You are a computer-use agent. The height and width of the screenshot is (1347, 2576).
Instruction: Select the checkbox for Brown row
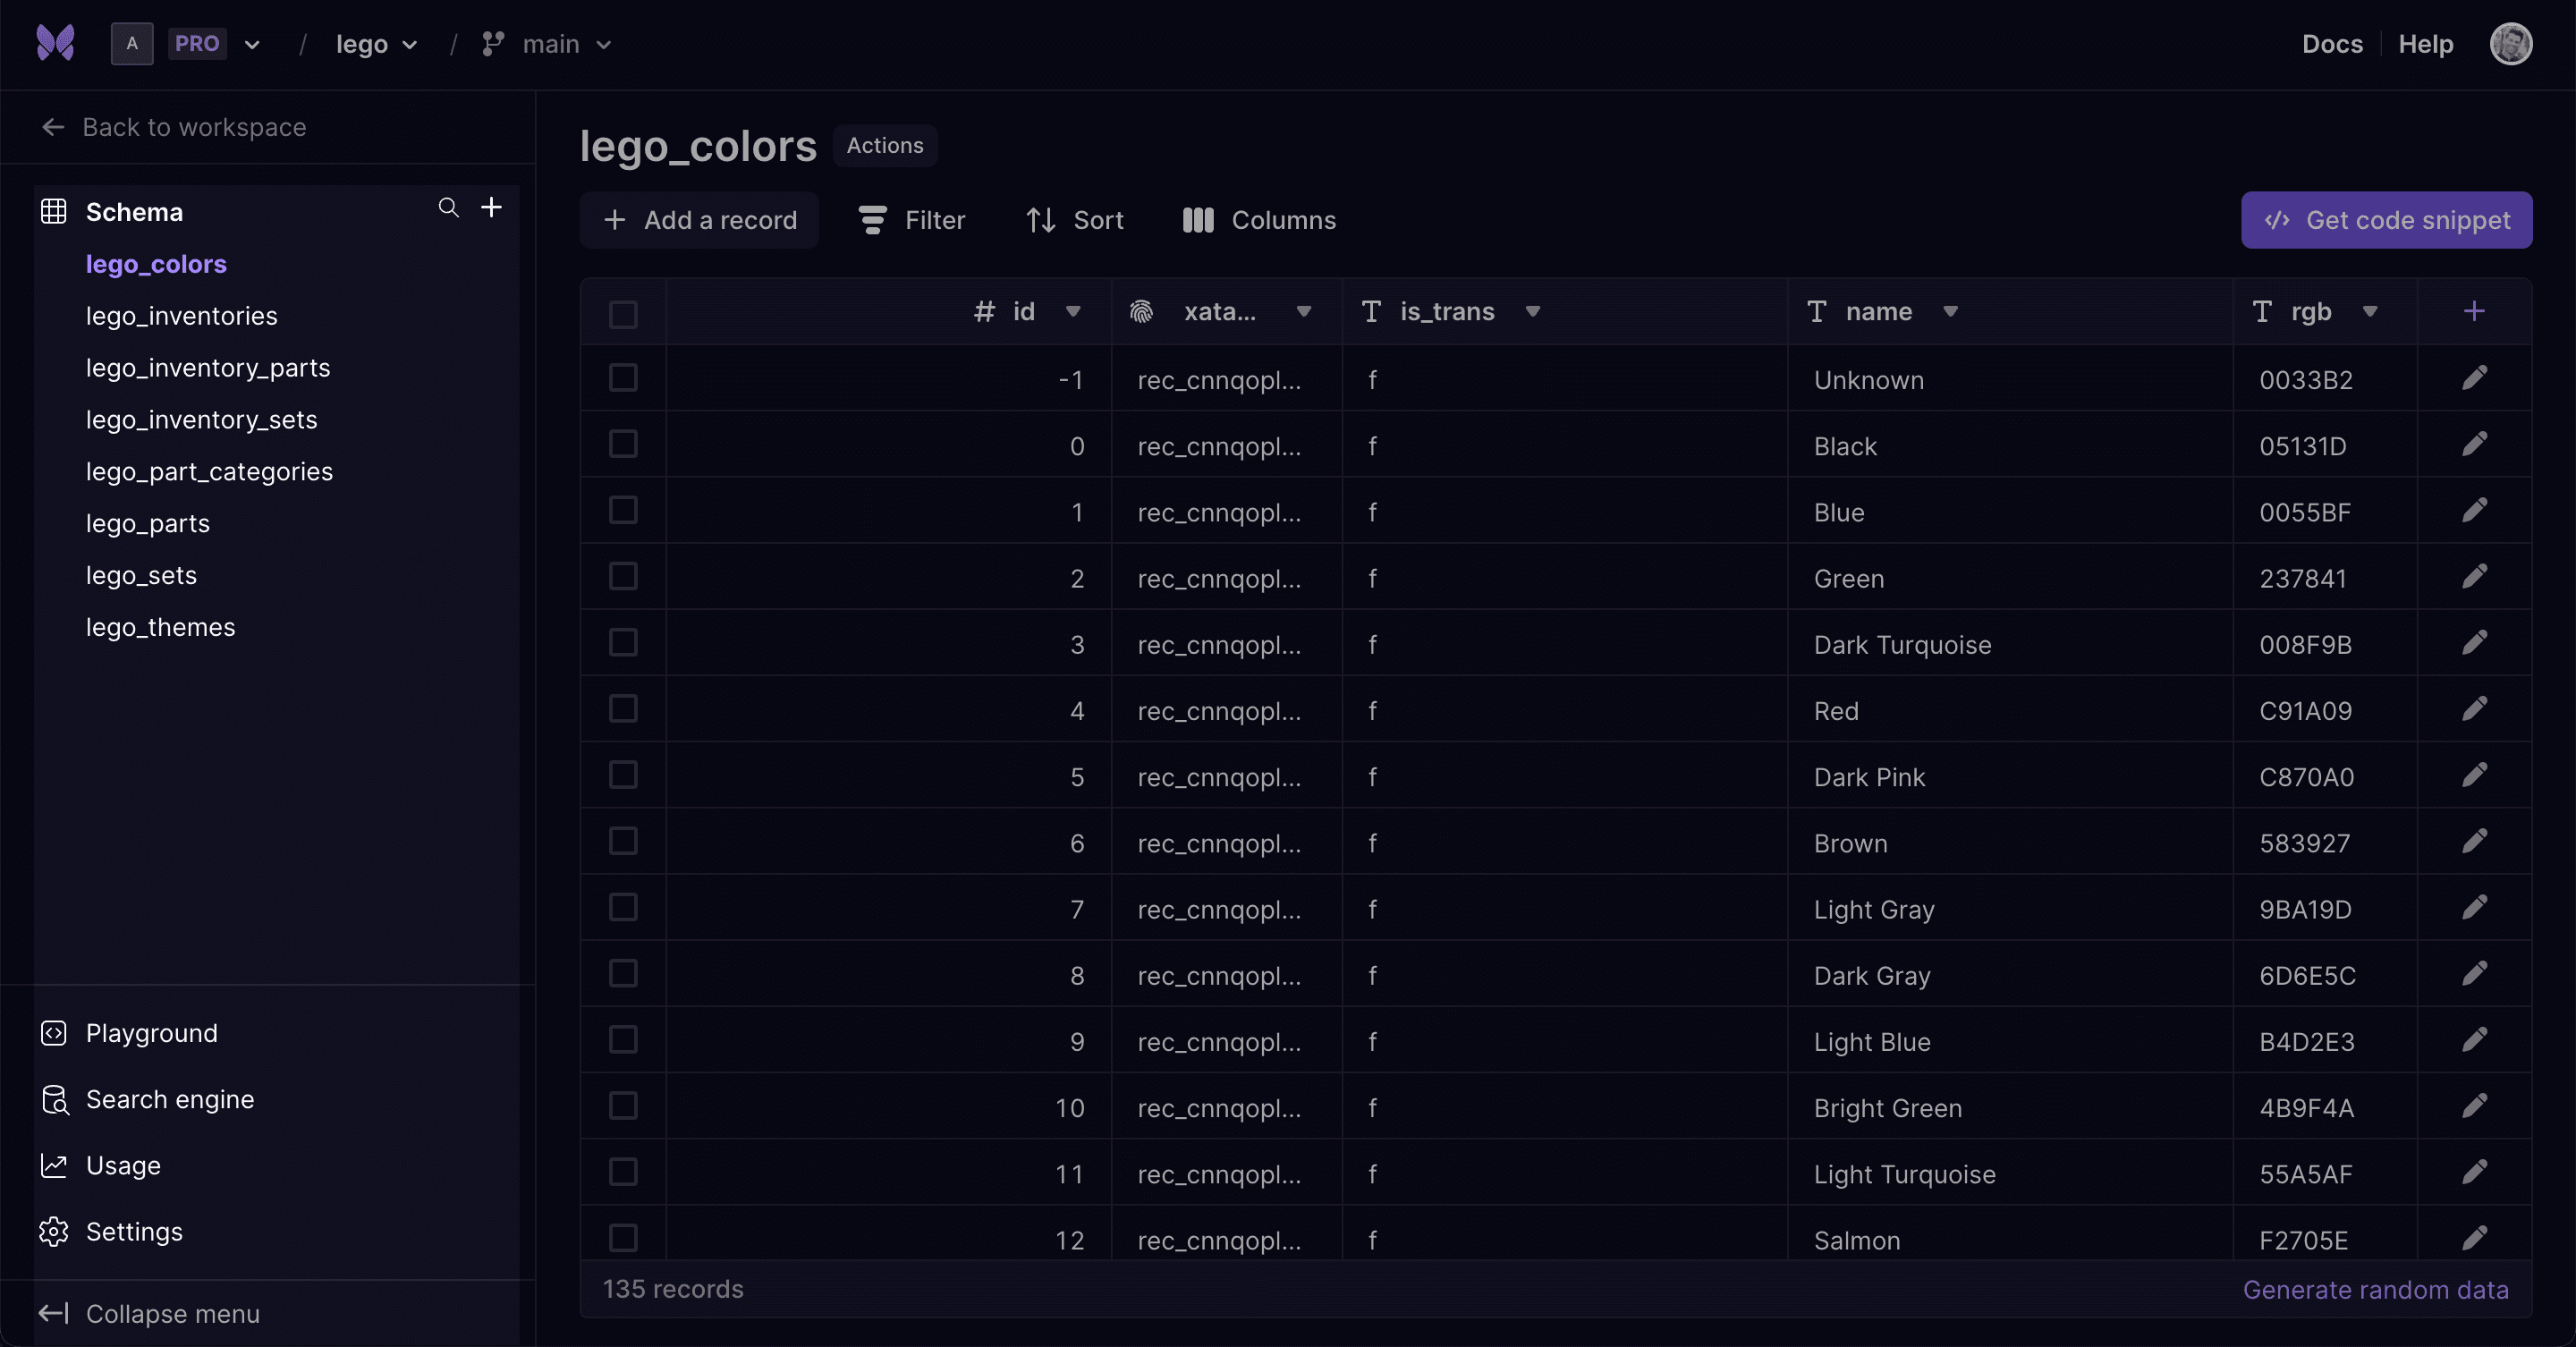click(623, 841)
